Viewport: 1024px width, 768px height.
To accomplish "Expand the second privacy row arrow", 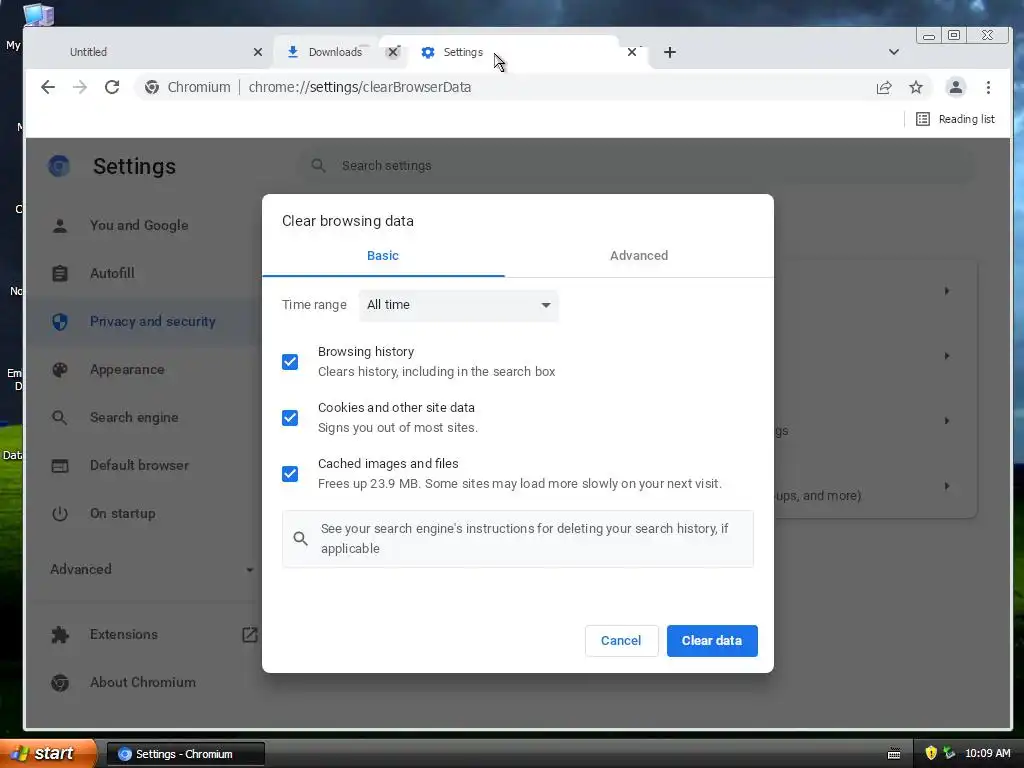I will point(946,356).
